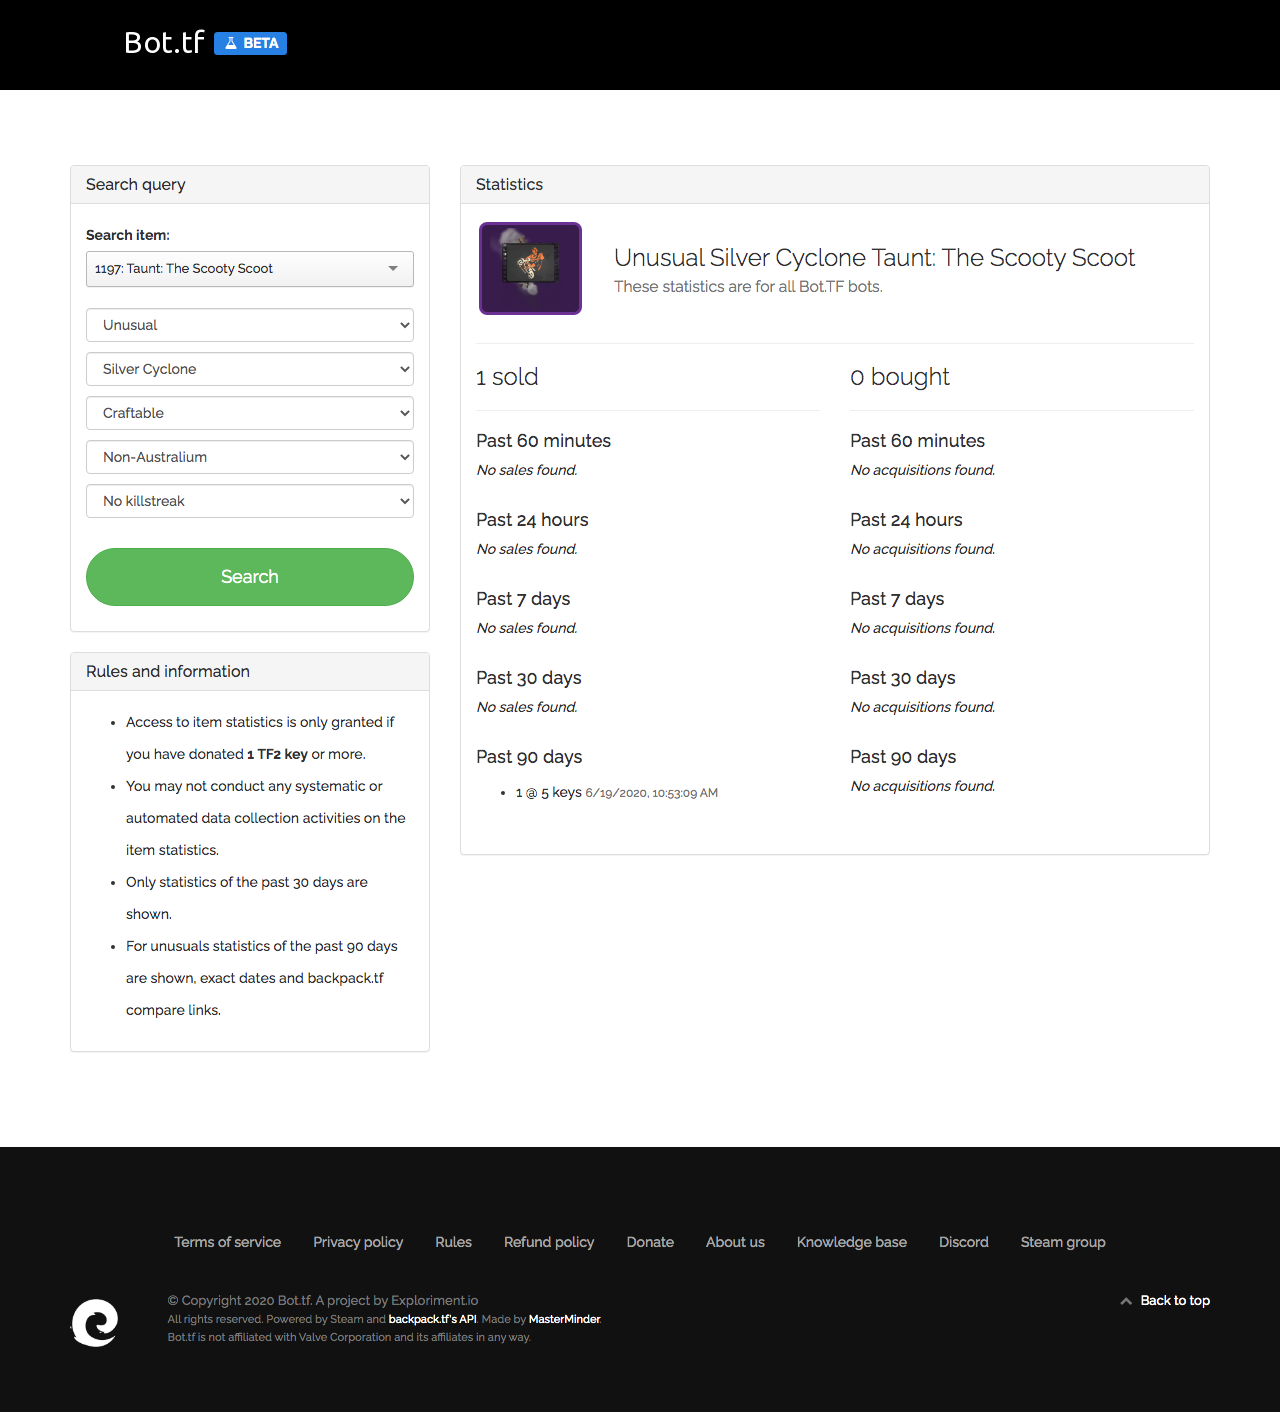Visit the Knowledge base link
Image resolution: width=1280 pixels, height=1412 pixels.
pos(852,1242)
